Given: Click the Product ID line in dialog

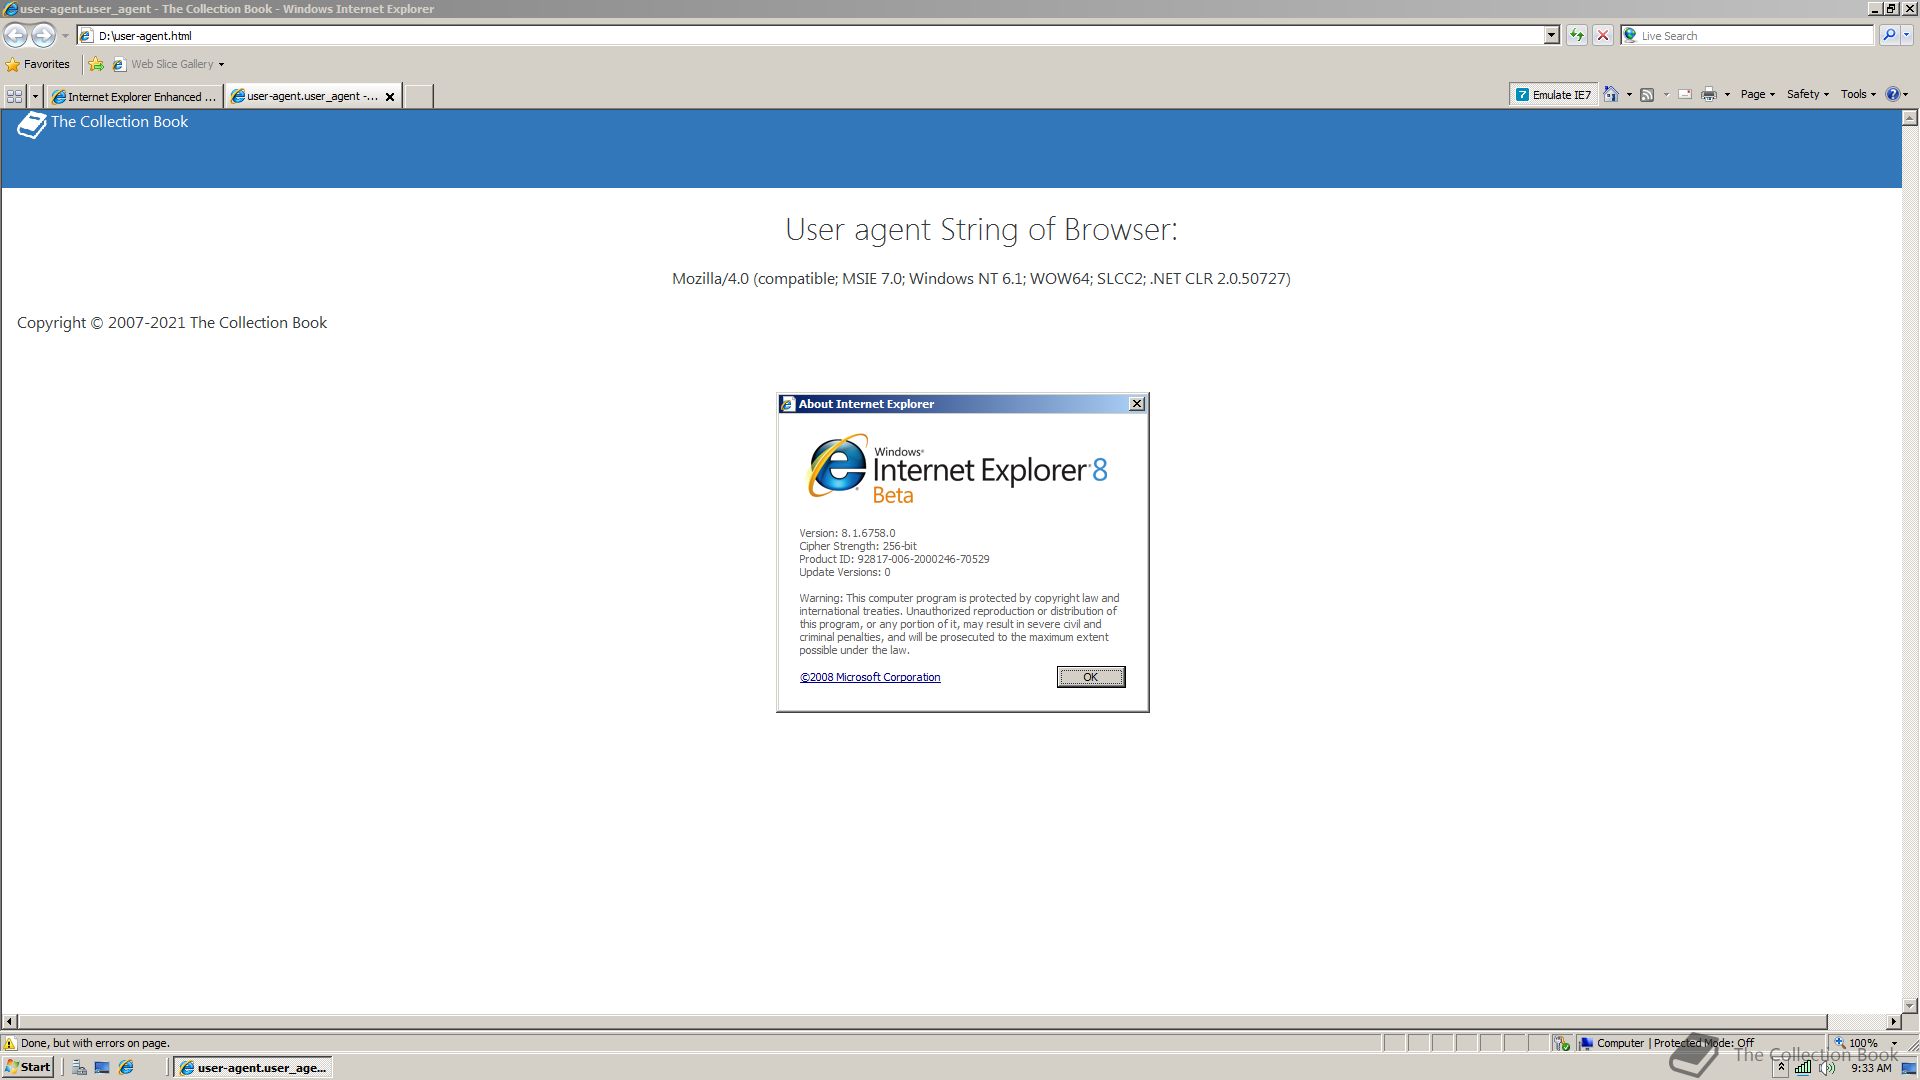Looking at the screenshot, I should click(x=894, y=559).
